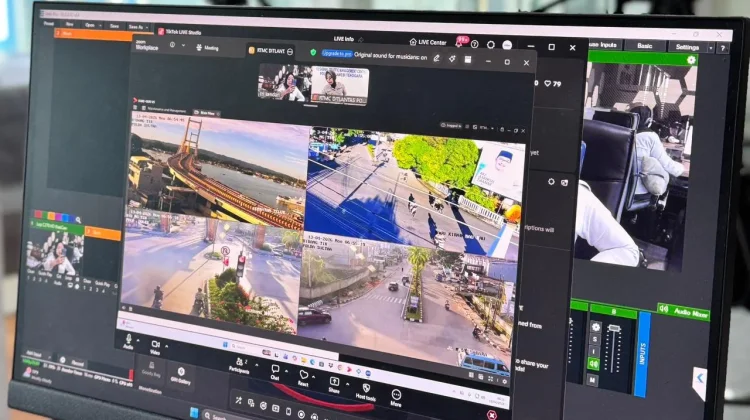Image resolution: width=750 pixels, height=420 pixels.
Task: Toggle the Zoom microphone Audio button
Action: pos(128,342)
